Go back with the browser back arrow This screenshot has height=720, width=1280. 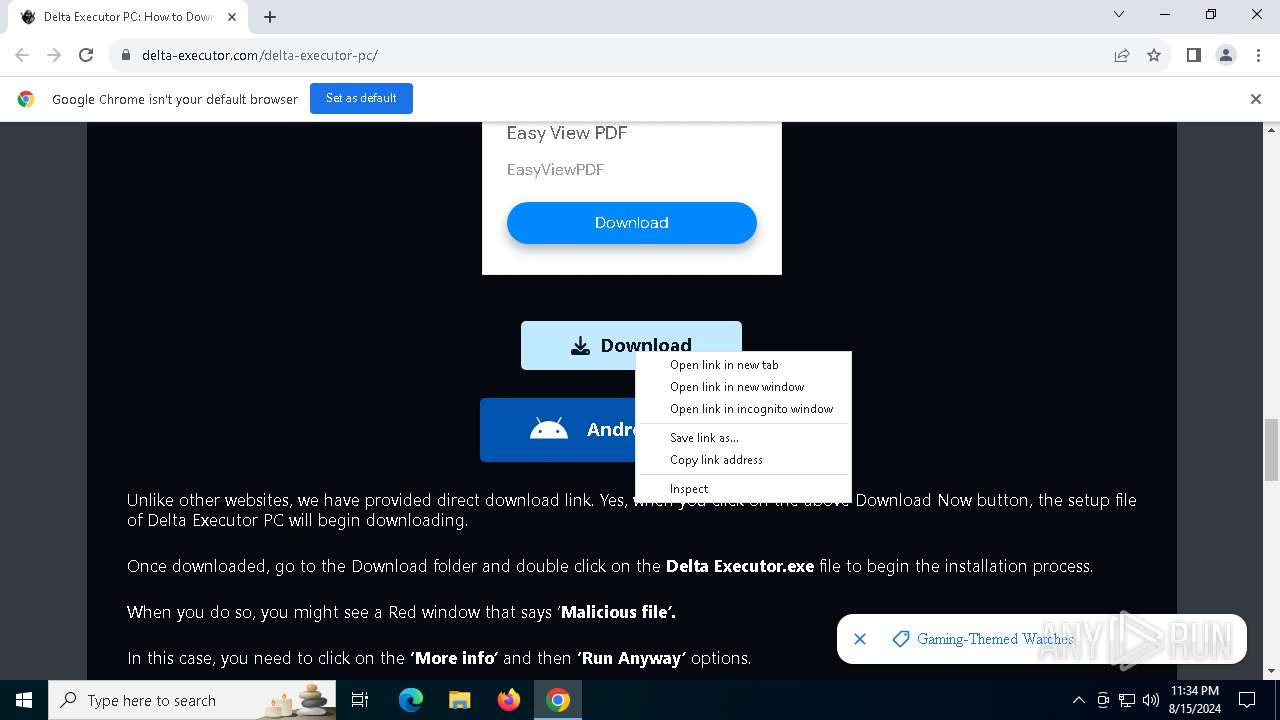22,55
